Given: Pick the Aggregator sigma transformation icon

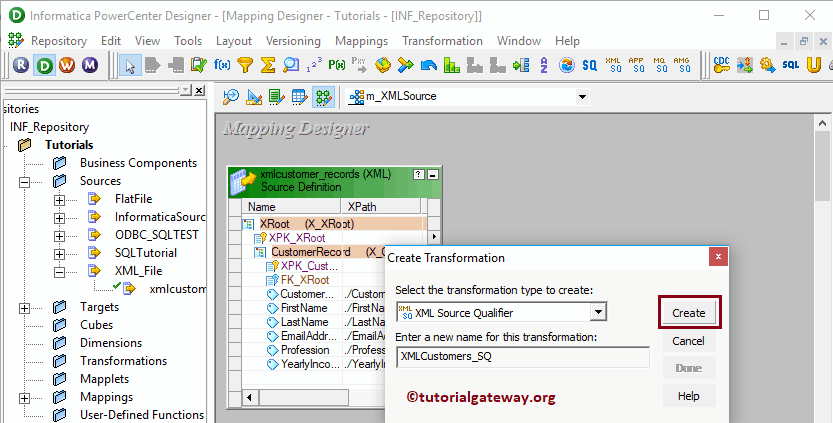Looking at the screenshot, I should [268, 65].
